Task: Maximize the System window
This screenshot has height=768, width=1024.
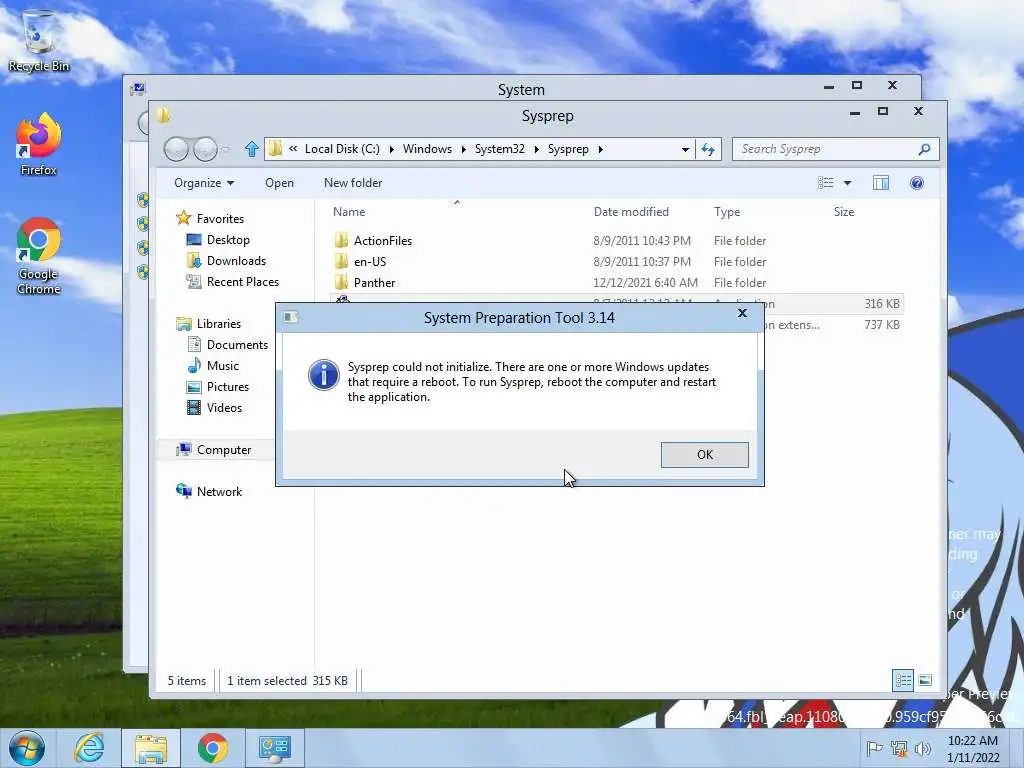Action: point(857,86)
